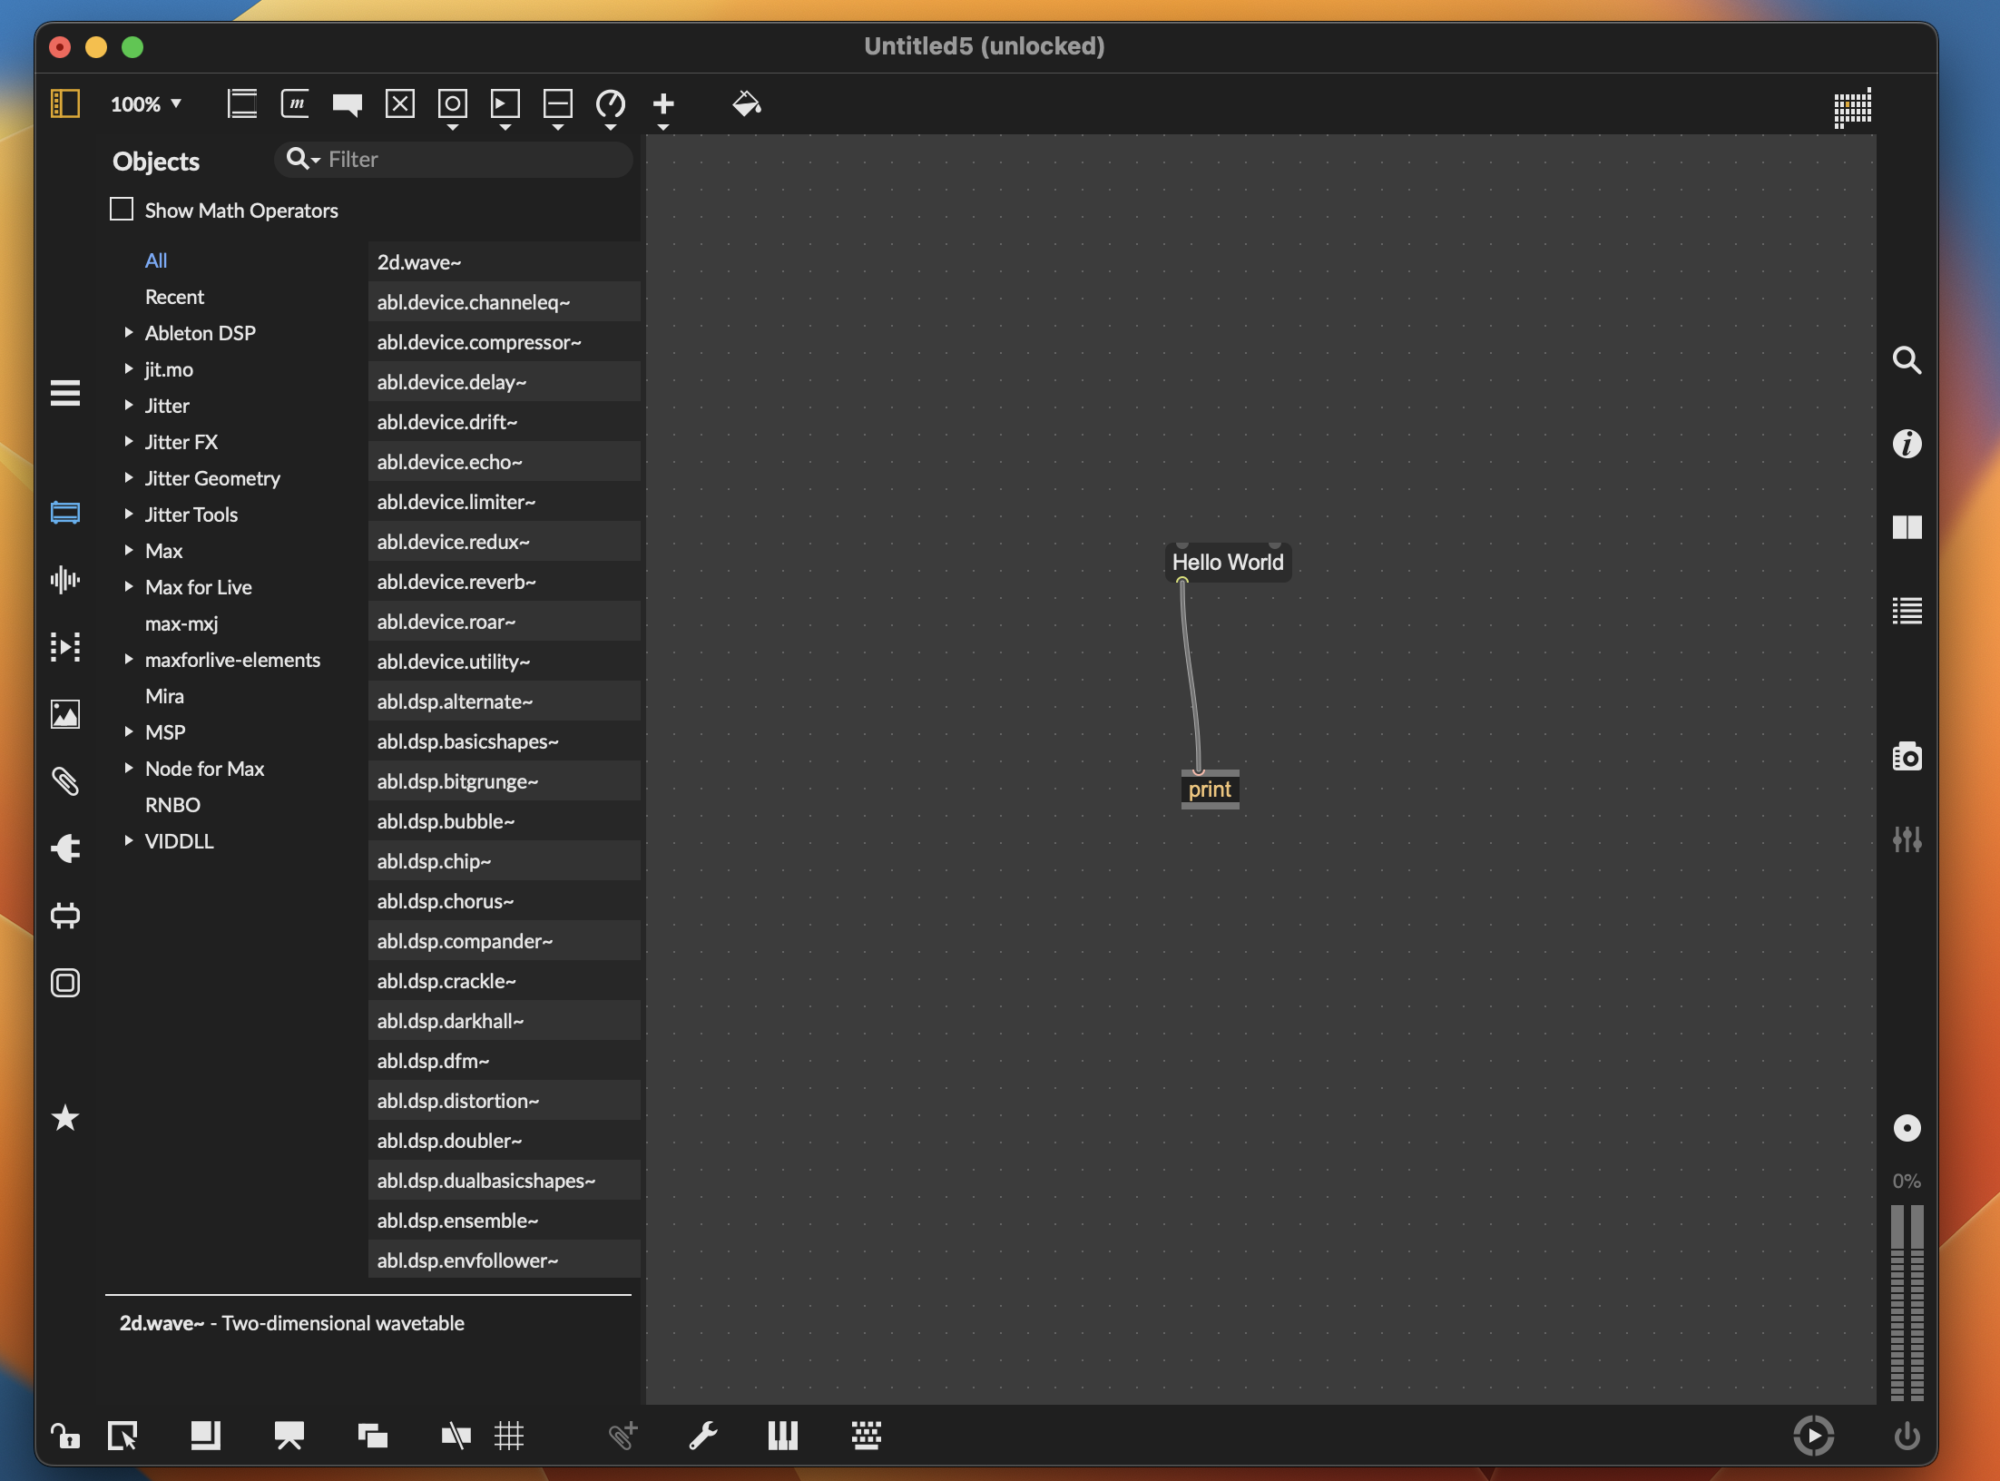Screen dimensions: 2000x1481
Task: Click abl.device.reverb~ in object list
Action: tap(456, 582)
